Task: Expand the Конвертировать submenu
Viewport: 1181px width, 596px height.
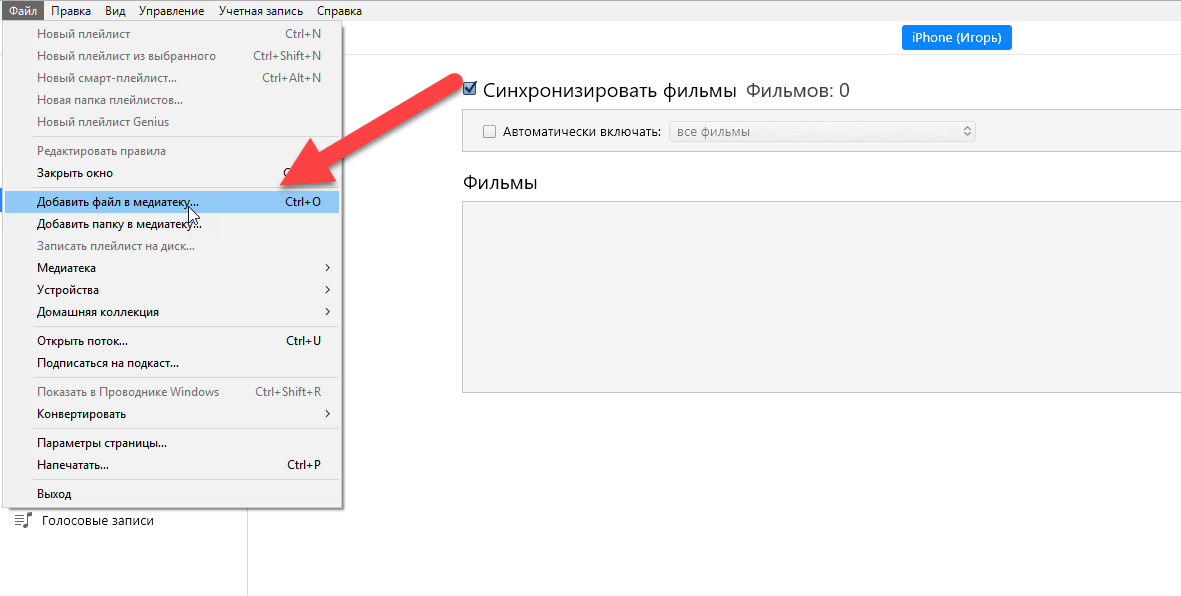Action: point(172,414)
